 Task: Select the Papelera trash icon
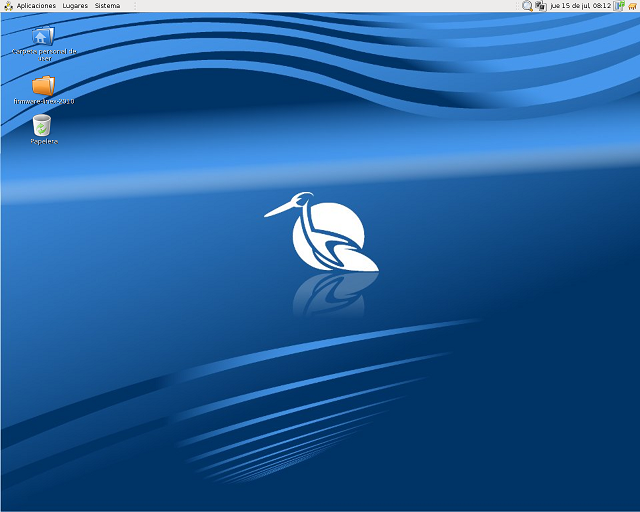pyautogui.click(x=42, y=125)
